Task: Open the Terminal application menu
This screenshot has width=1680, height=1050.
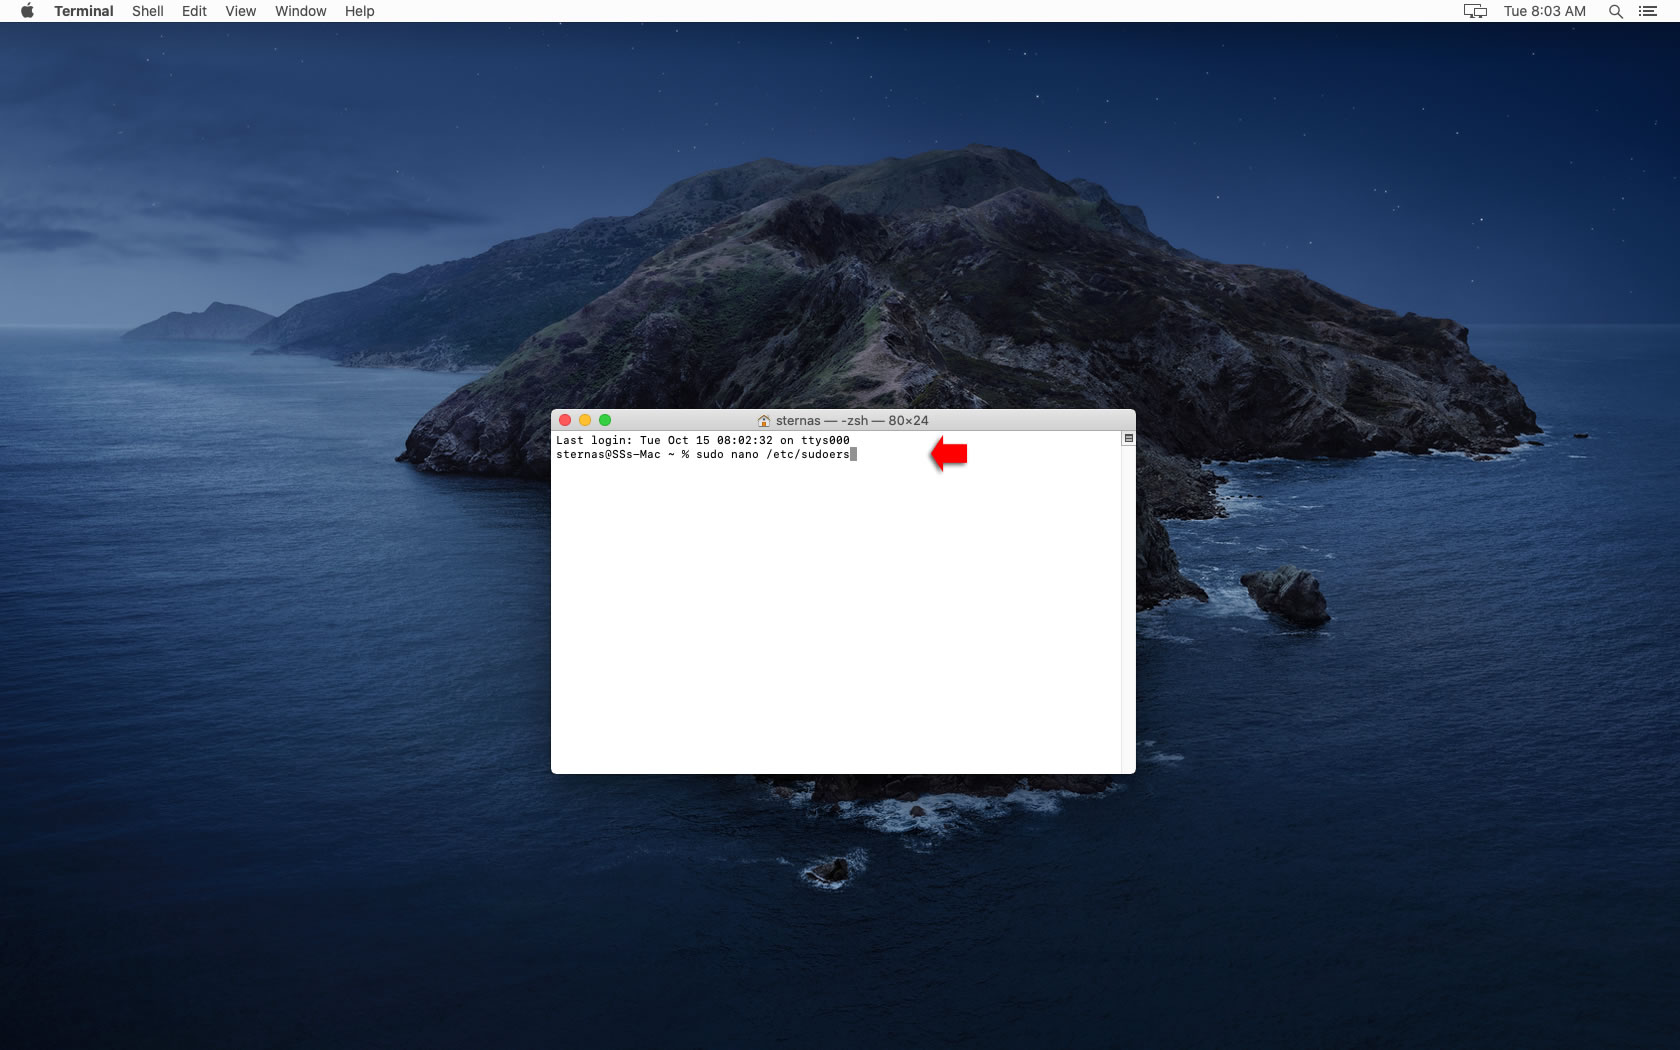Action: 84,11
